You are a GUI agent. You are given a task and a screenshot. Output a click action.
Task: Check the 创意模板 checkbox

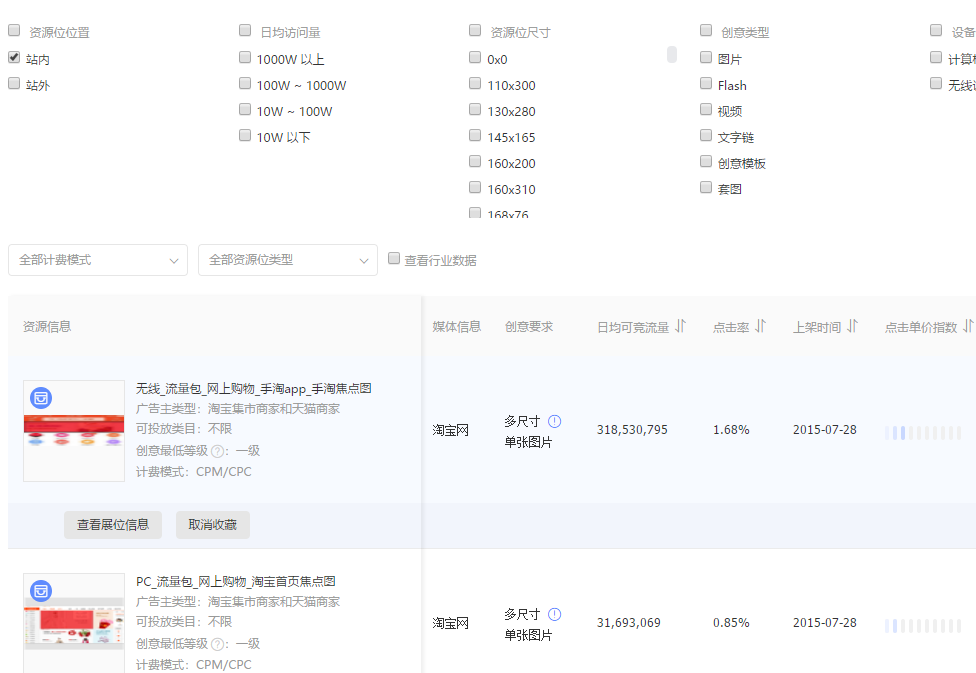706,162
